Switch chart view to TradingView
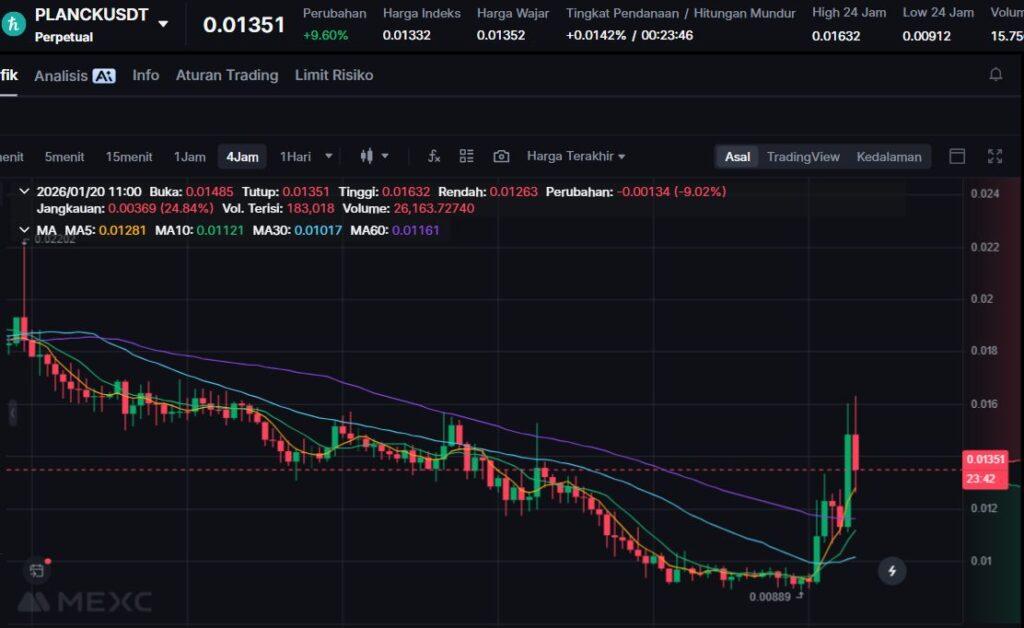This screenshot has height=628, width=1024. [x=802, y=157]
